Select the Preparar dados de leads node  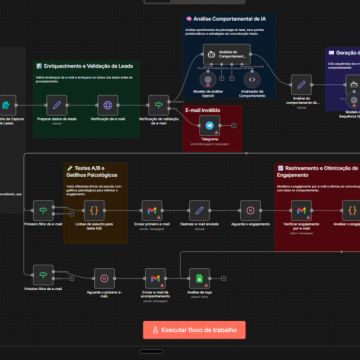tap(57, 105)
